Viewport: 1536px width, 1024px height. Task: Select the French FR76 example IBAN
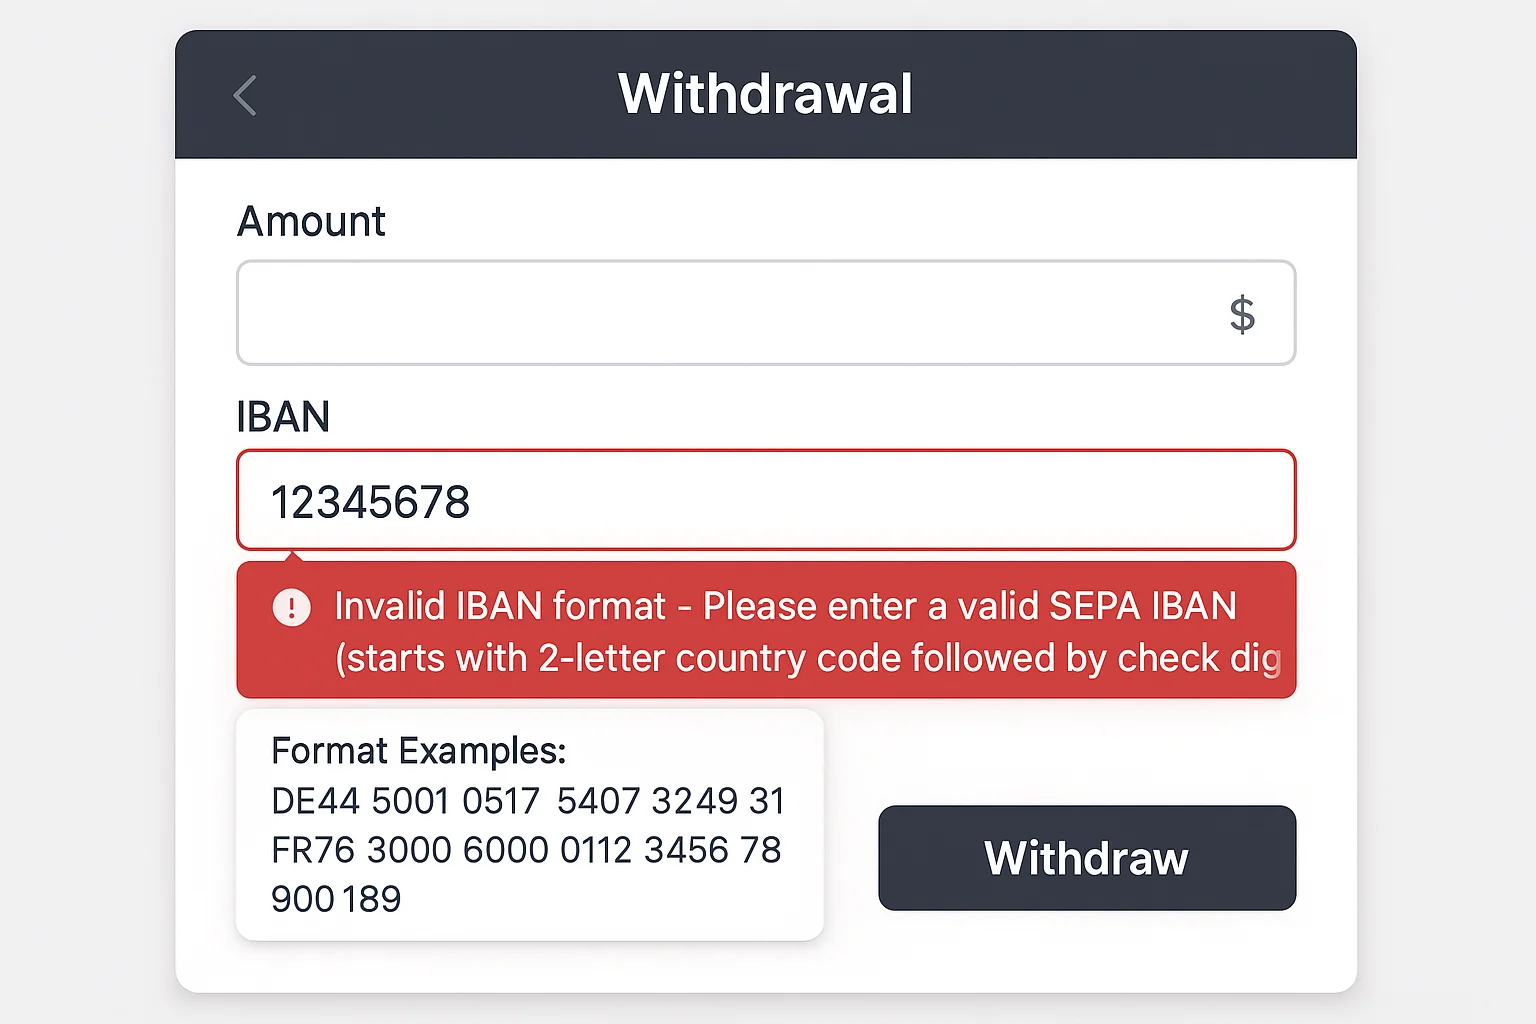coord(526,850)
